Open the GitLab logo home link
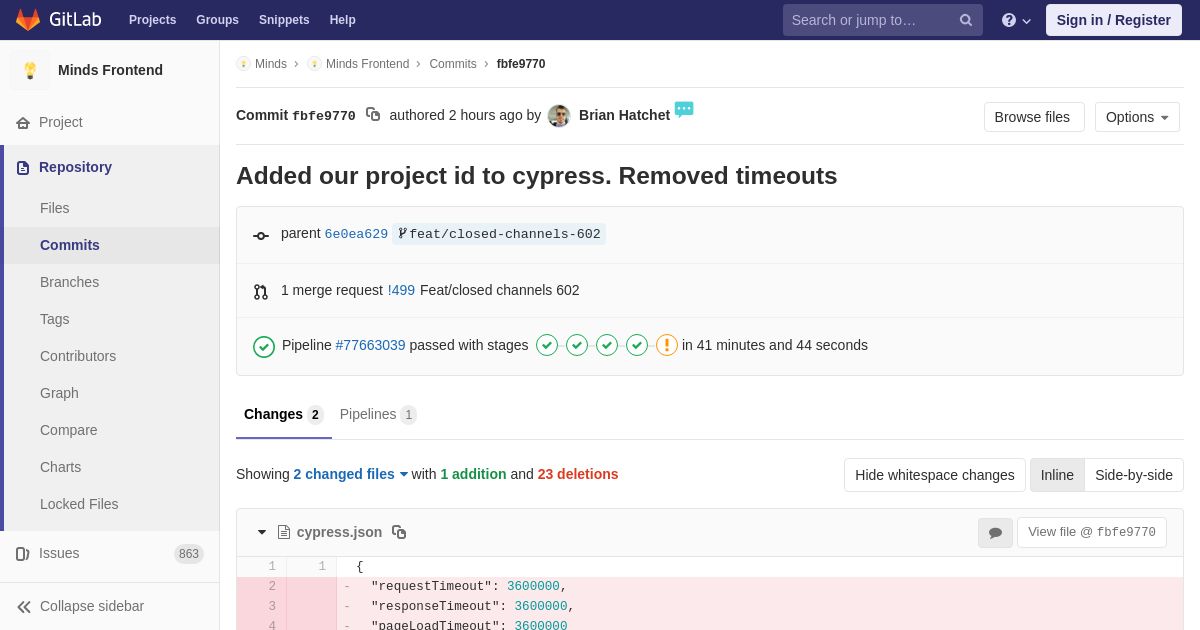Screen dimensions: 1200x630 [58, 20]
